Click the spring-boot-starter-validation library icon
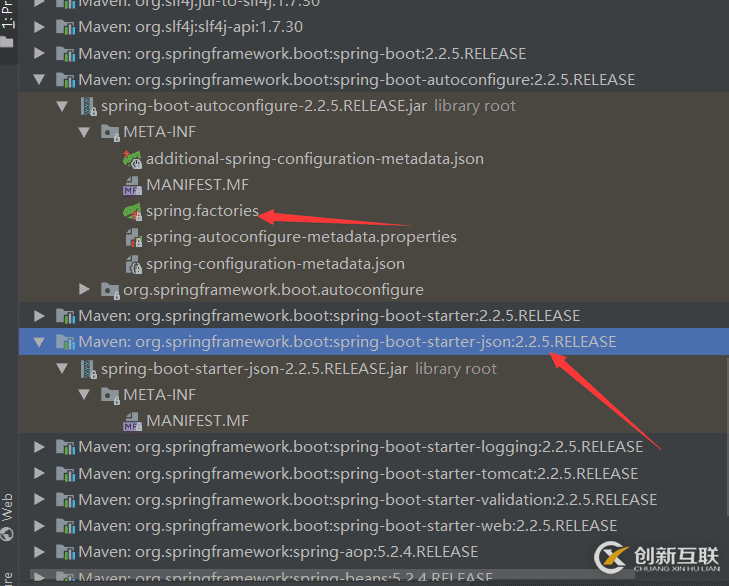The height and width of the screenshot is (586, 729). (66, 499)
